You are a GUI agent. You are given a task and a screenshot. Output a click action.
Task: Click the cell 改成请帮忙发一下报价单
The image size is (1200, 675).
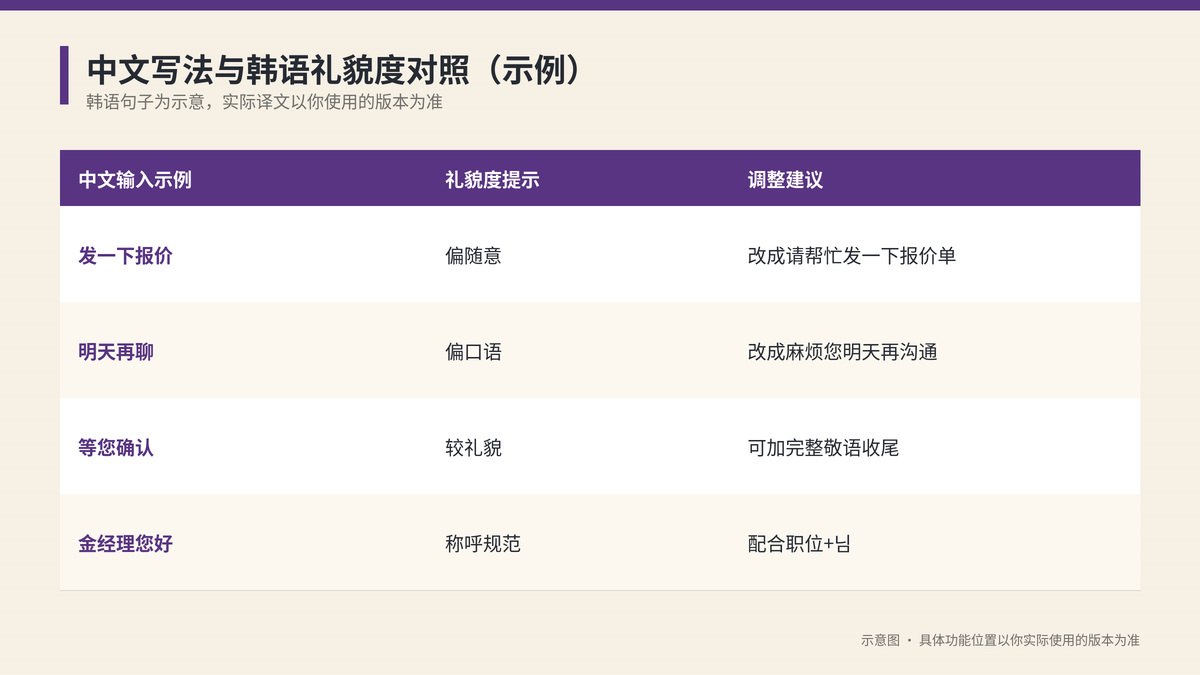[852, 256]
